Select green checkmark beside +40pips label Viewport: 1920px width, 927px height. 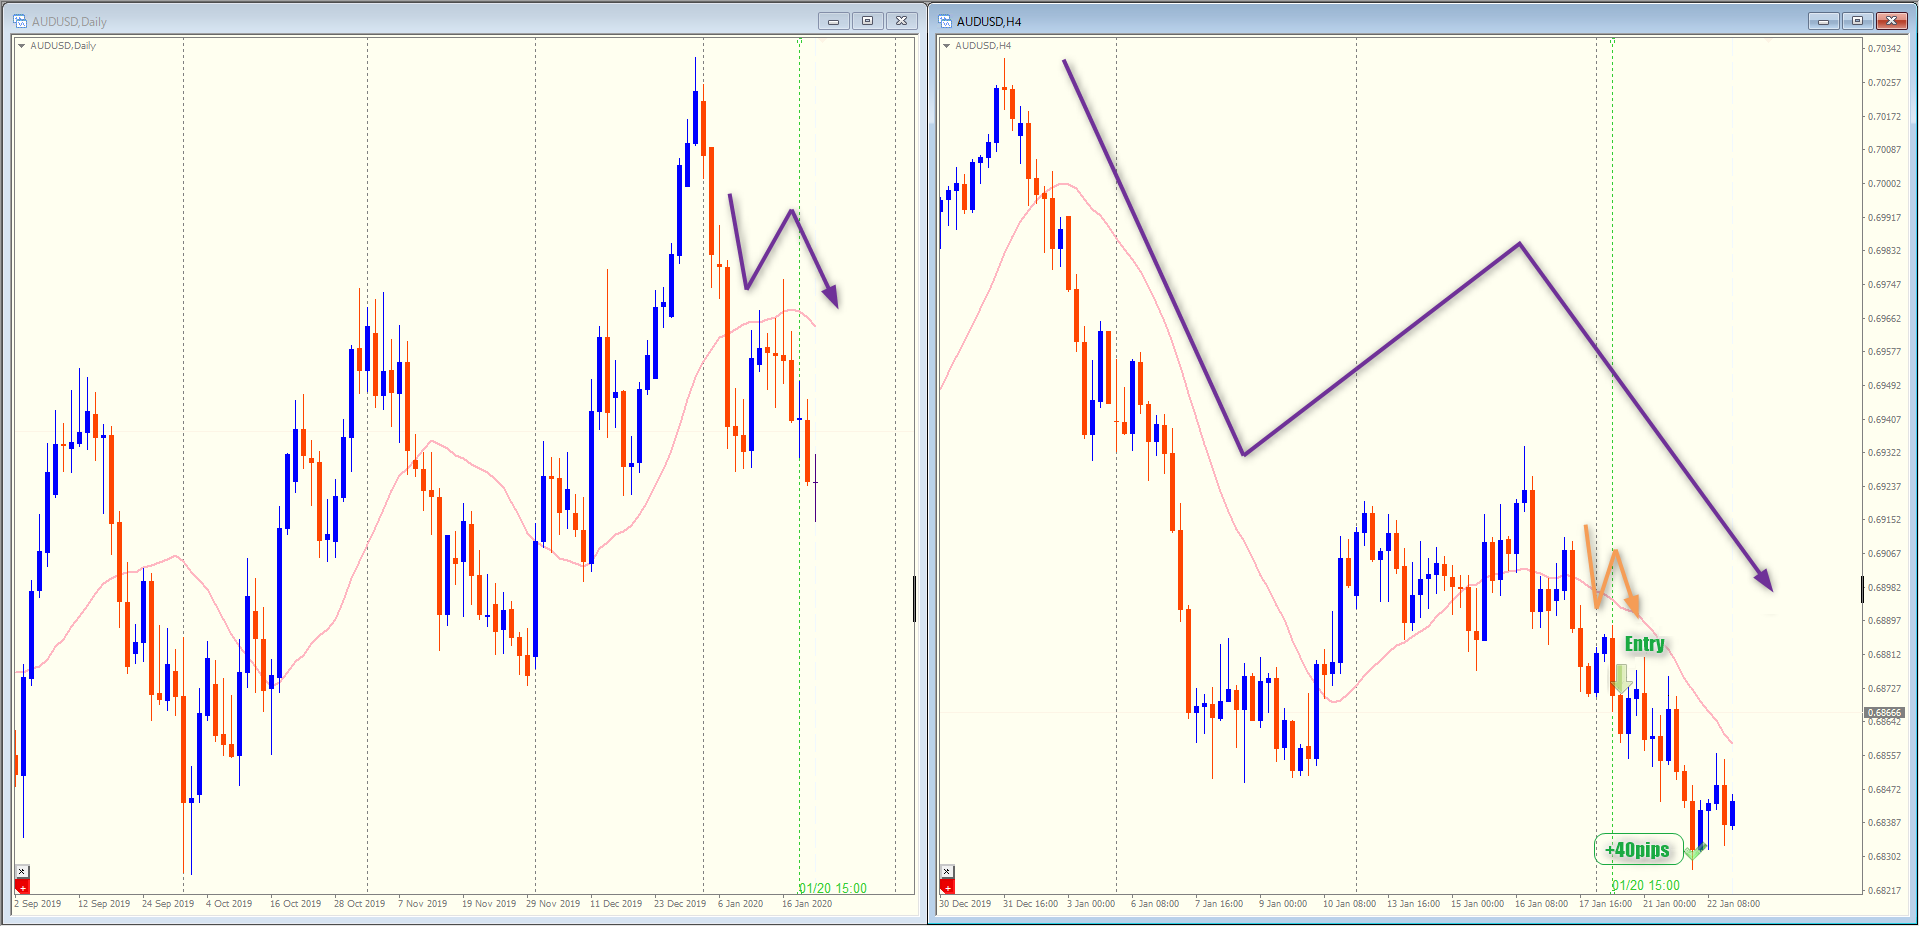pos(1694,852)
